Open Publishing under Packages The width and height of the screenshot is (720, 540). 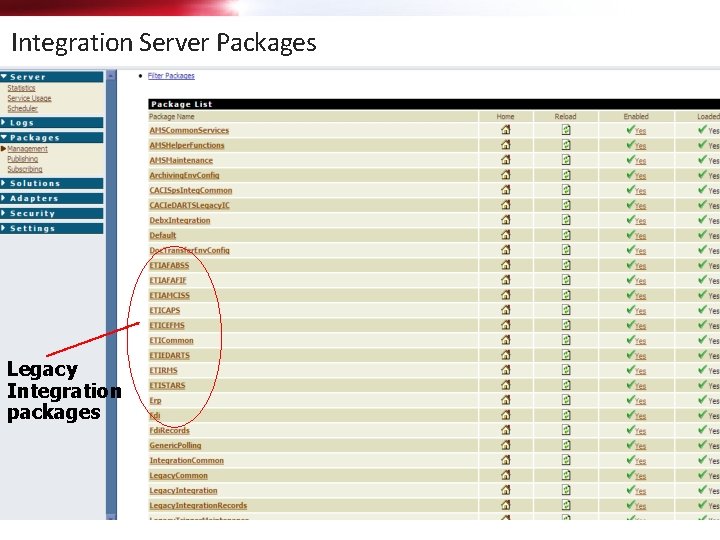click(22, 159)
